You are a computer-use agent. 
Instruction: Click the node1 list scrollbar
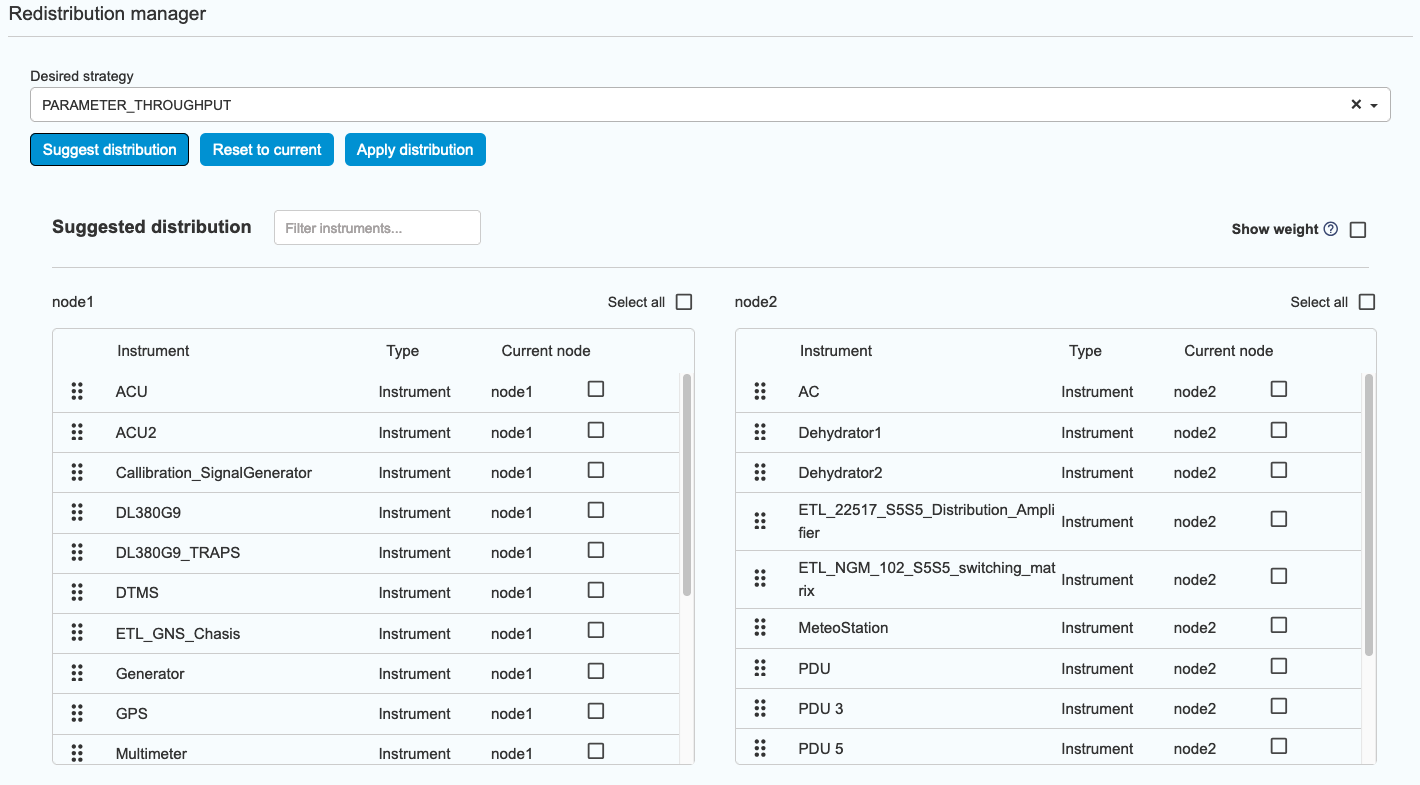pyautogui.click(x=687, y=485)
